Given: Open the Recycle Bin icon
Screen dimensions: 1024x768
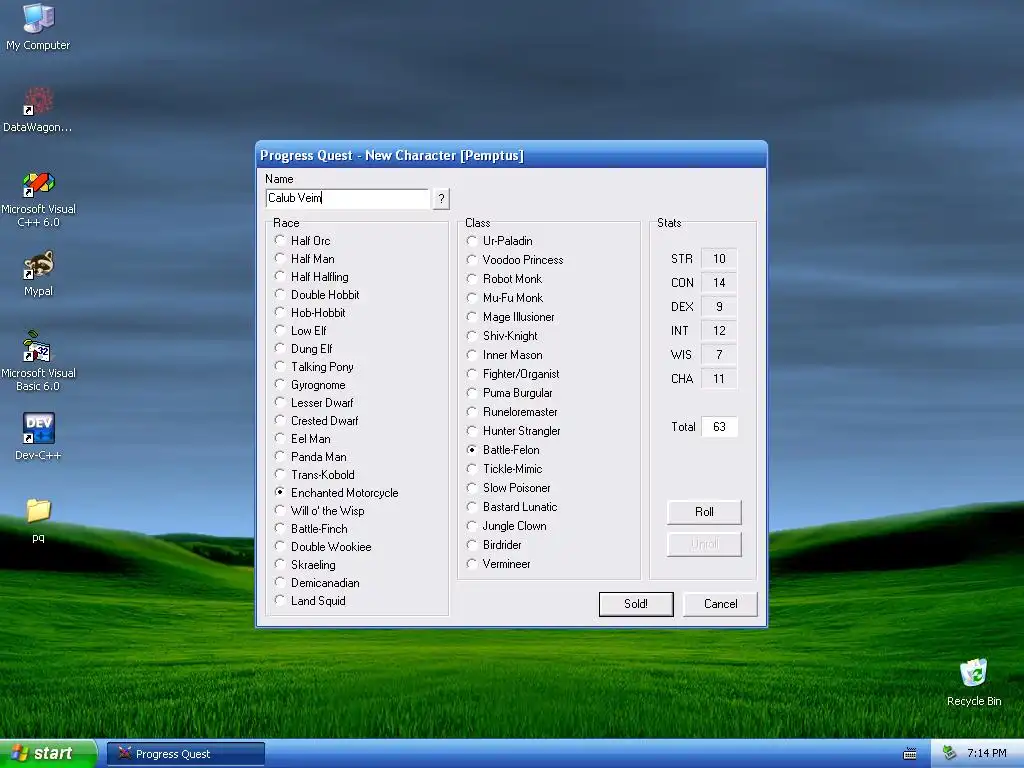Looking at the screenshot, I should pyautogui.click(x=974, y=682).
